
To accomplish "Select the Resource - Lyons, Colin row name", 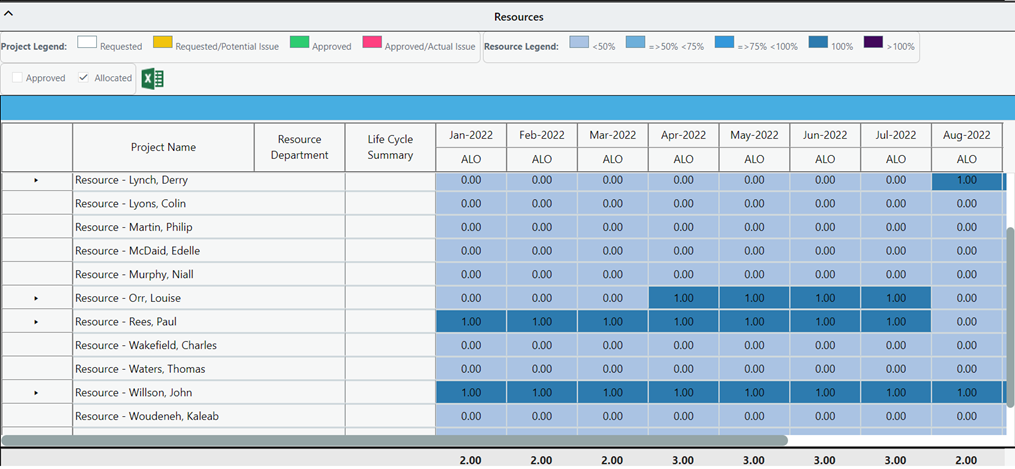I will tap(131, 204).
